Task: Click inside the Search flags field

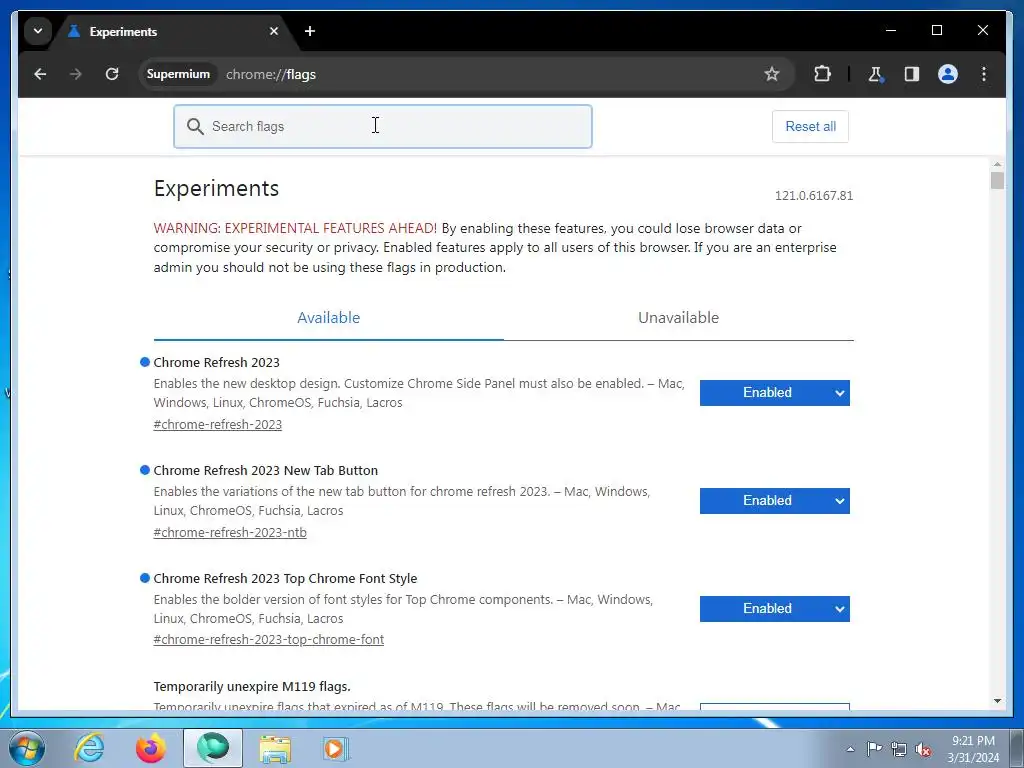Action: (383, 127)
